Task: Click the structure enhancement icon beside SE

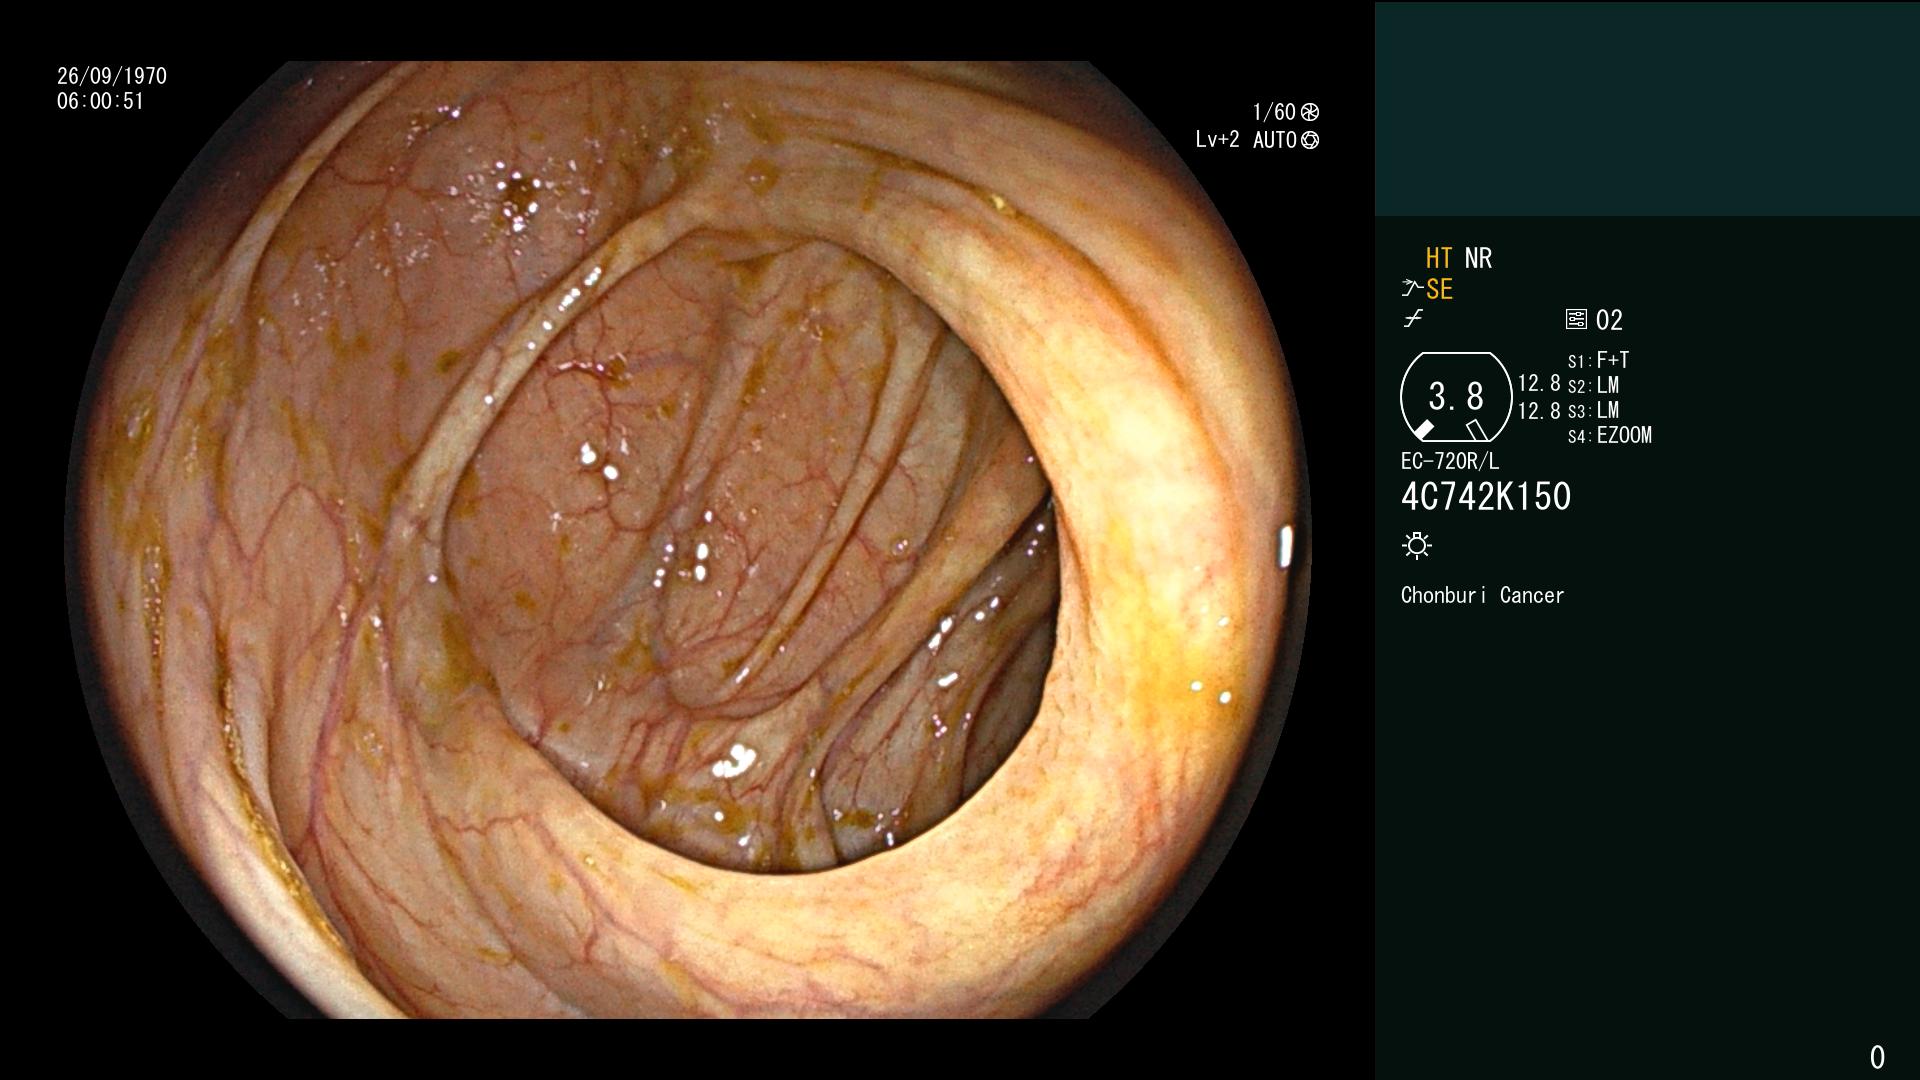Action: [1411, 289]
